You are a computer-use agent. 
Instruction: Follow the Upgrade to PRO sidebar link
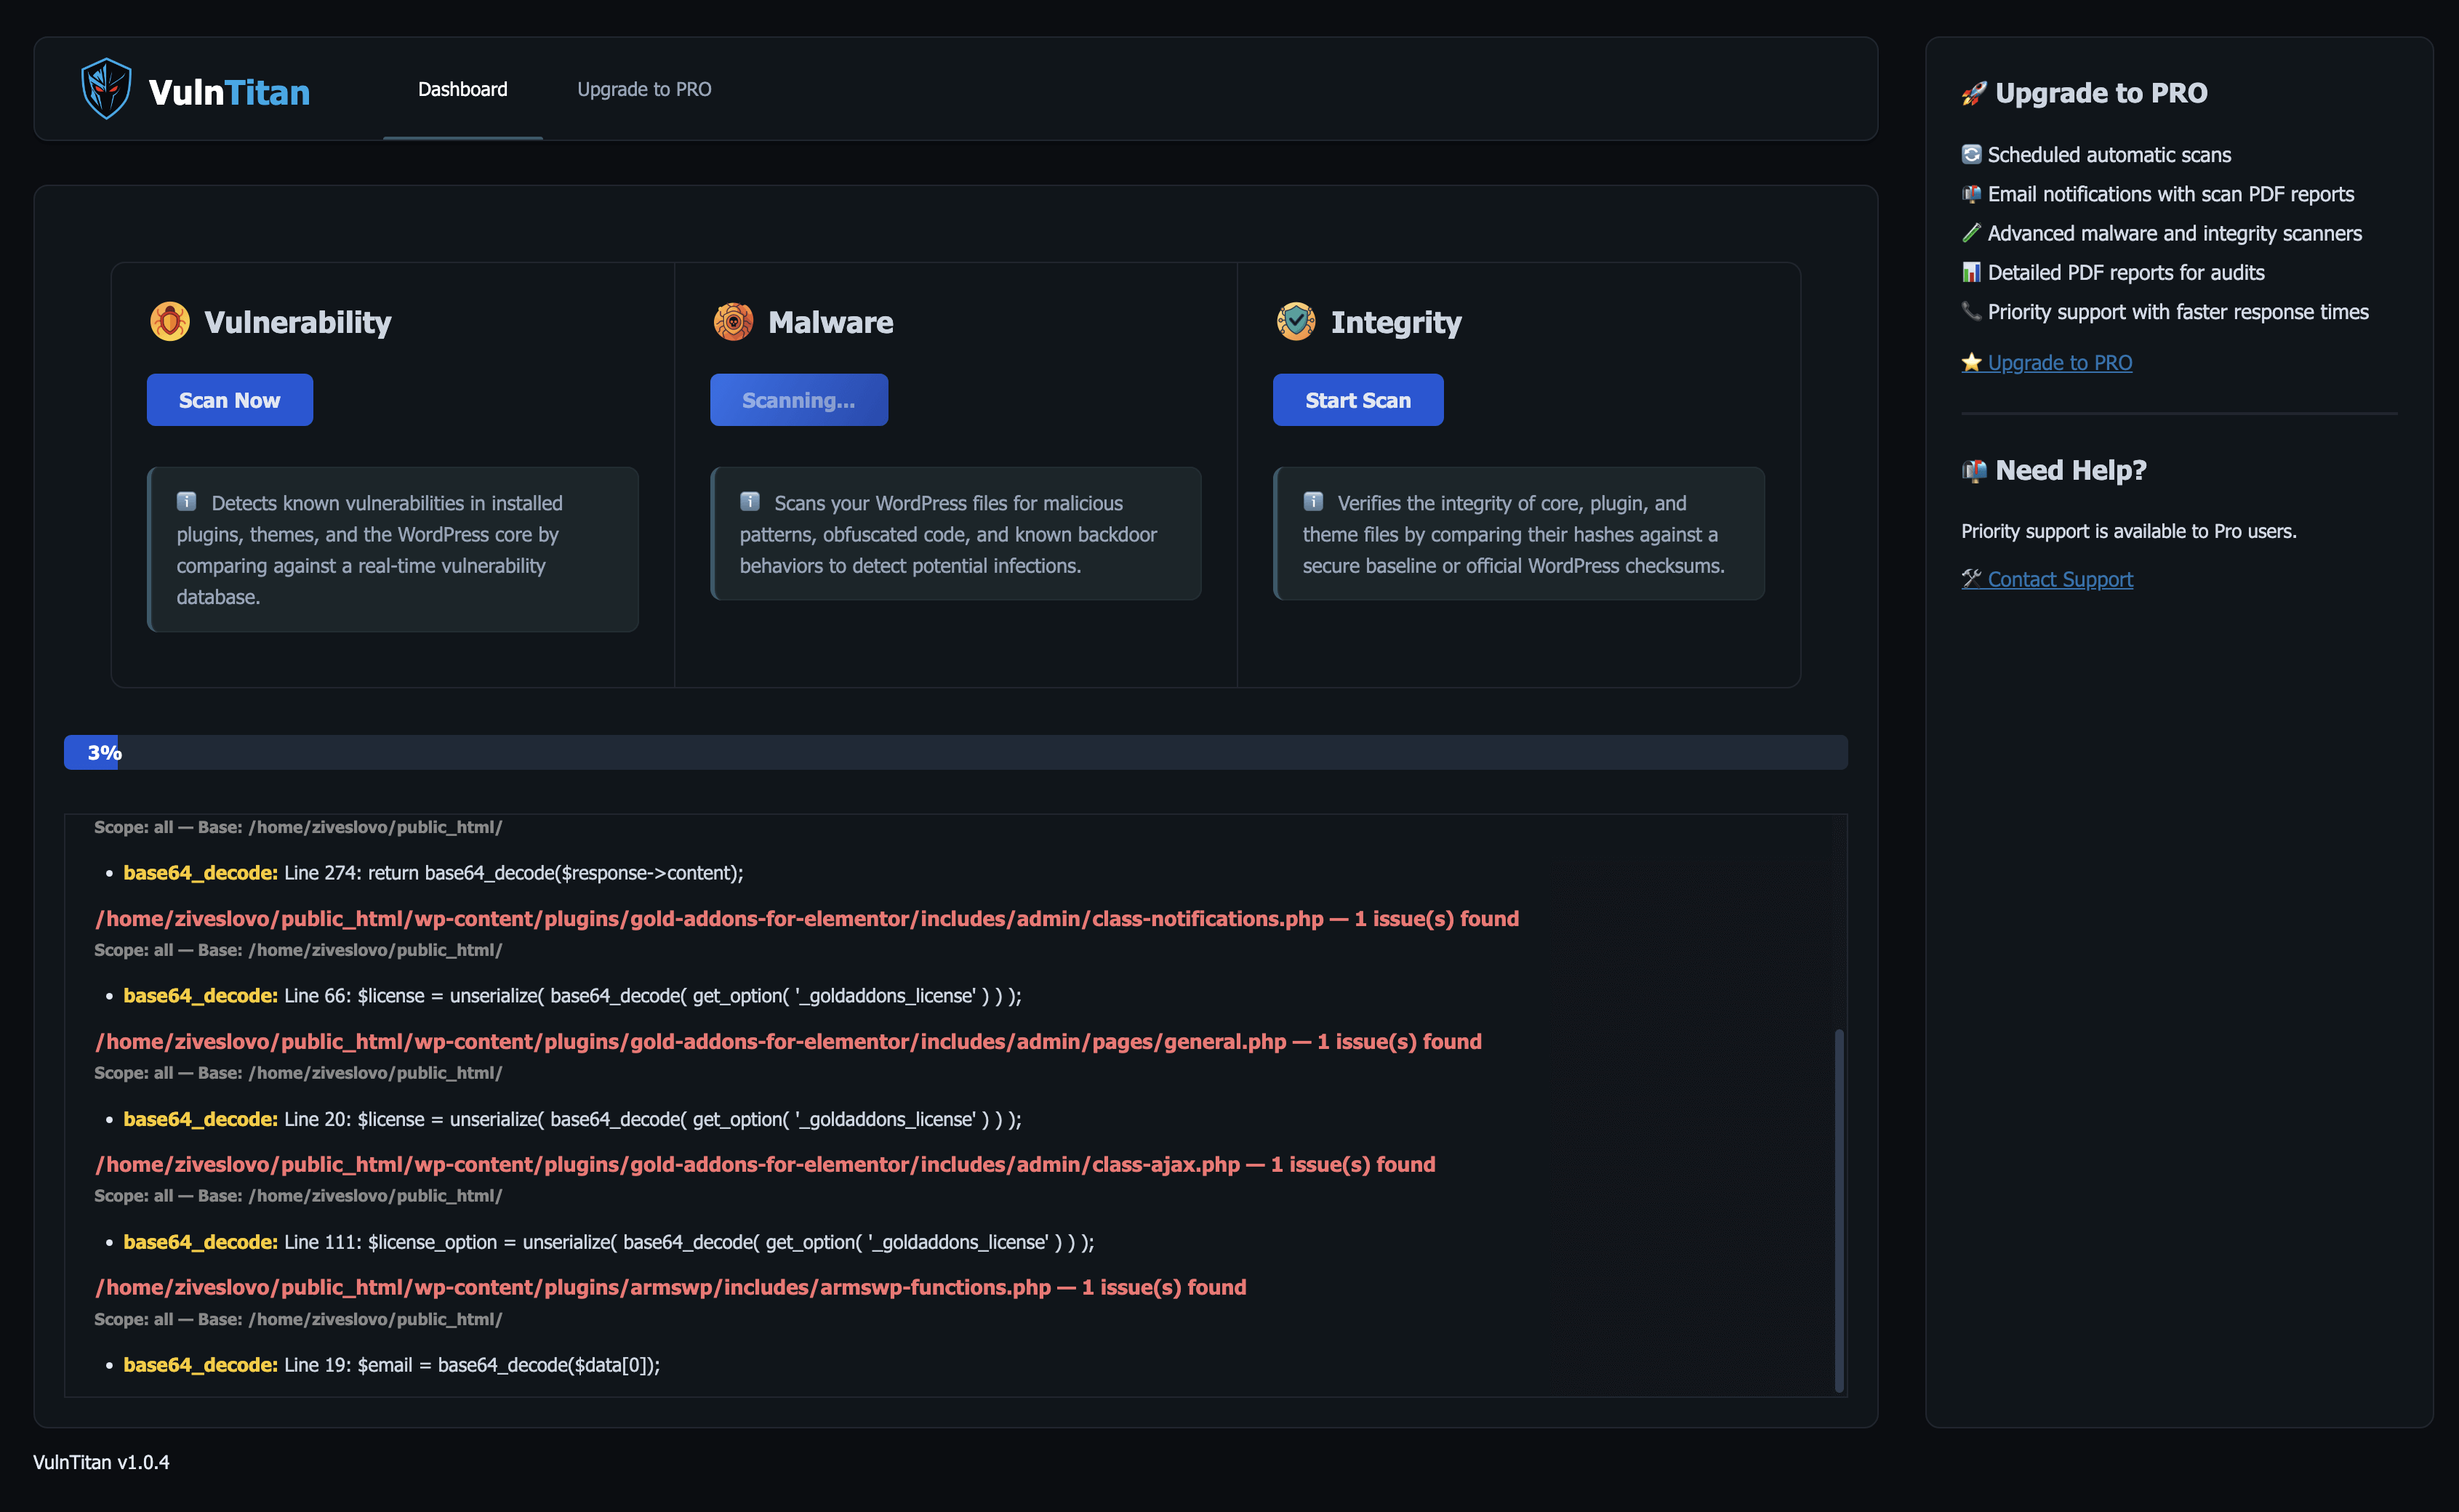click(2059, 362)
